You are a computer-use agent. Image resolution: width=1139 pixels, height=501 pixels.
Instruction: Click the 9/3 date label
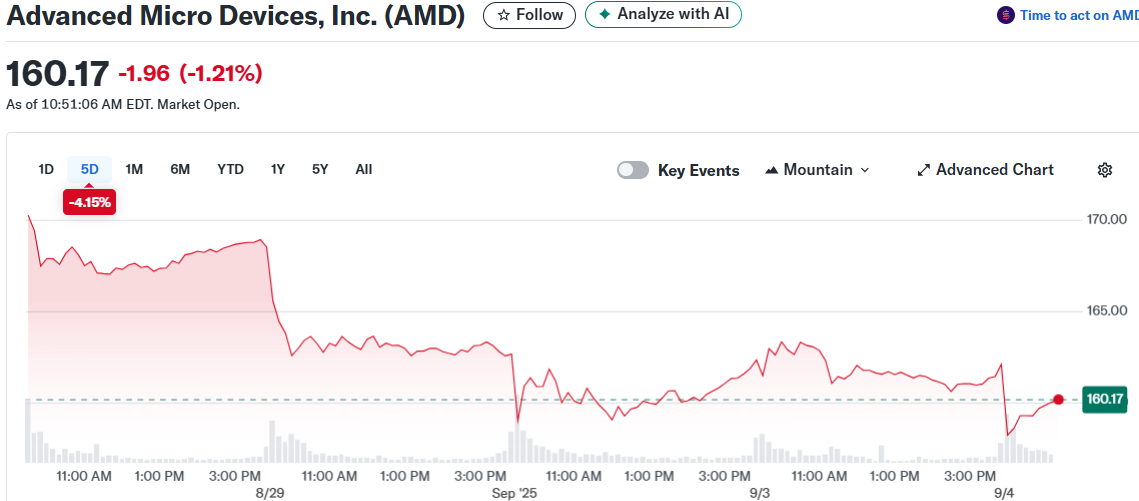point(760,494)
